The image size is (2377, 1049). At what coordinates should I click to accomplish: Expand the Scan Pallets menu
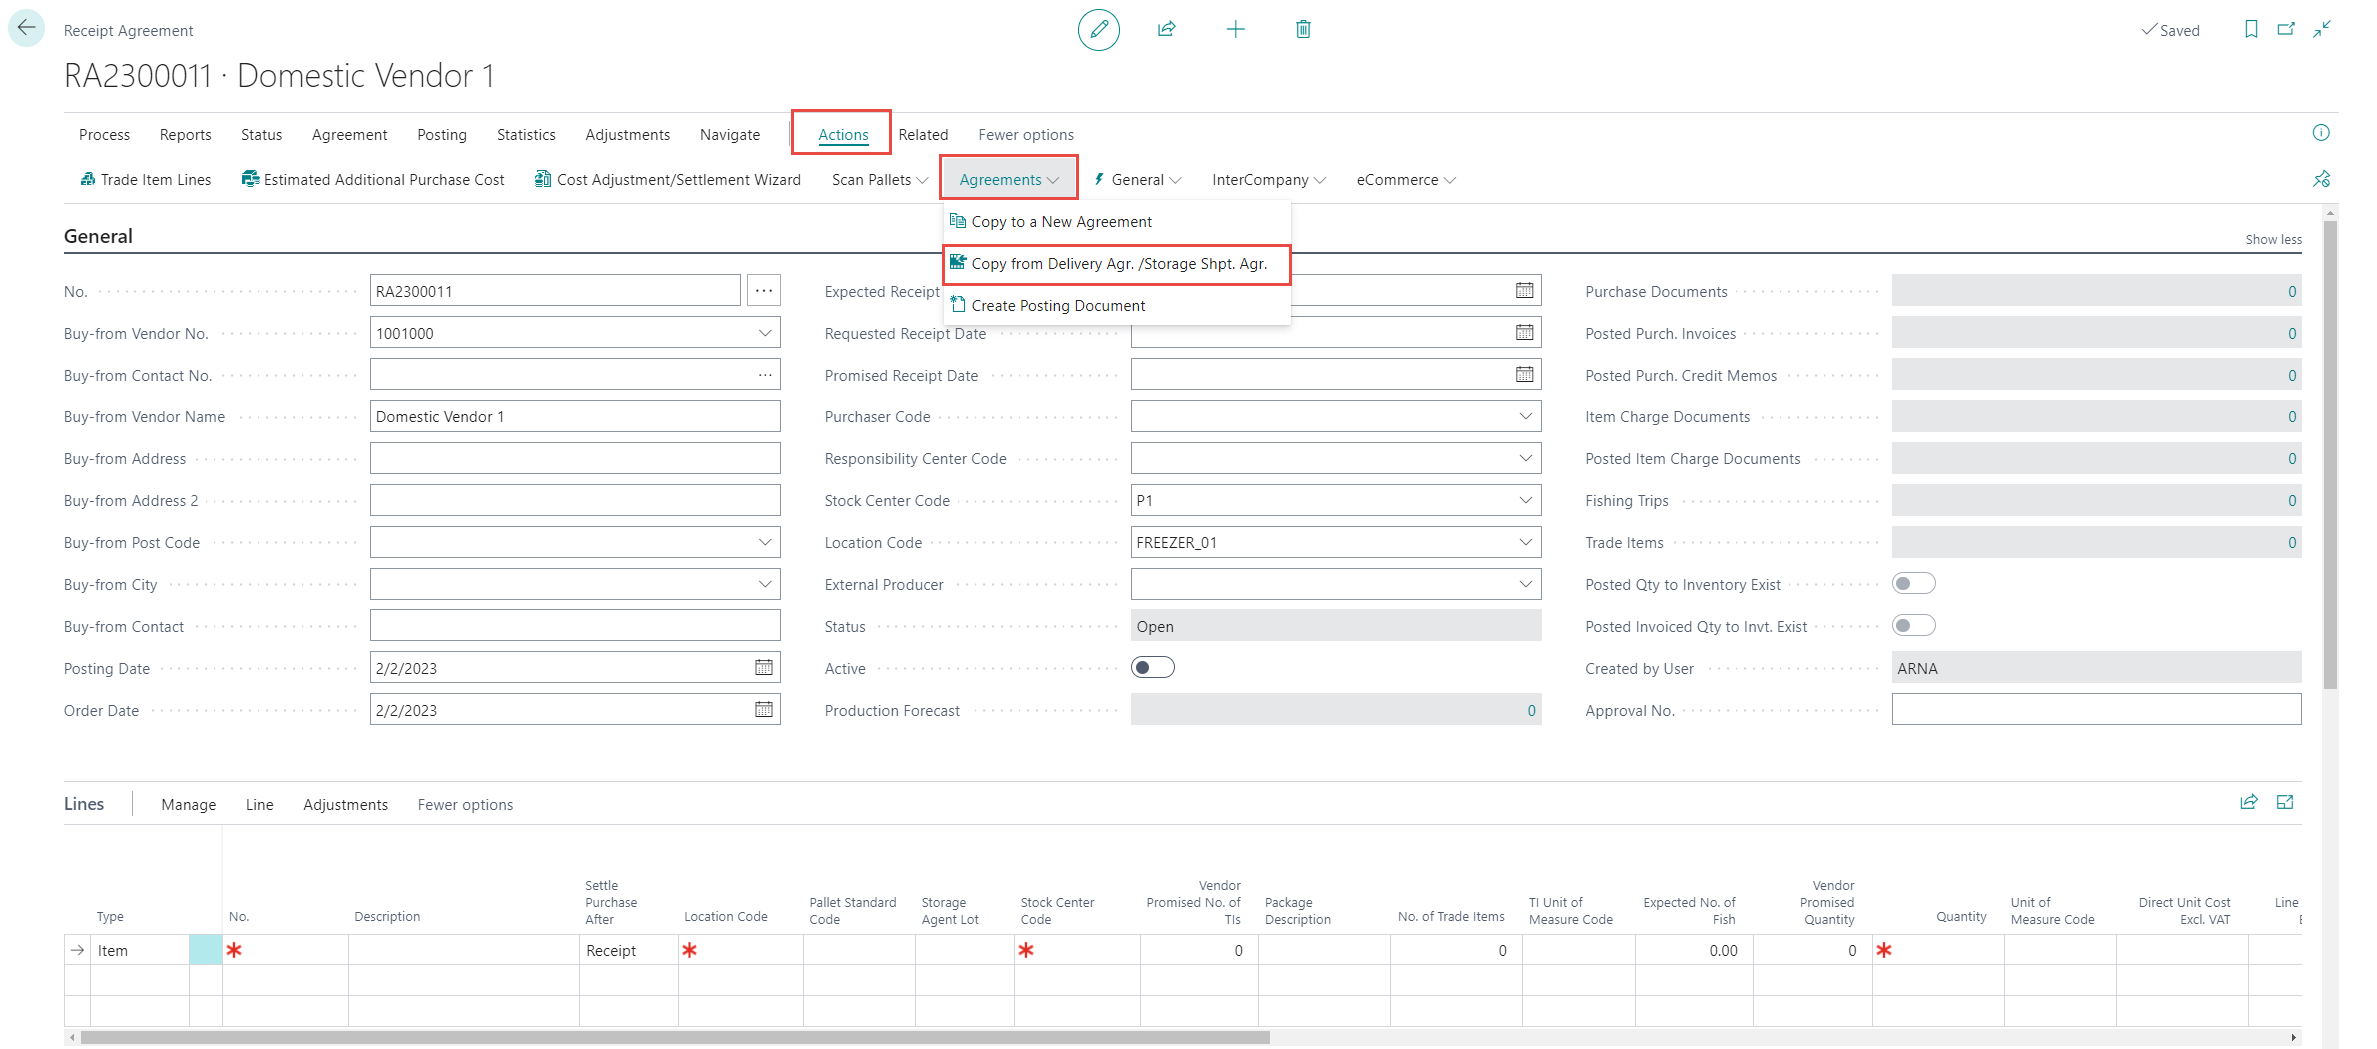click(x=879, y=180)
